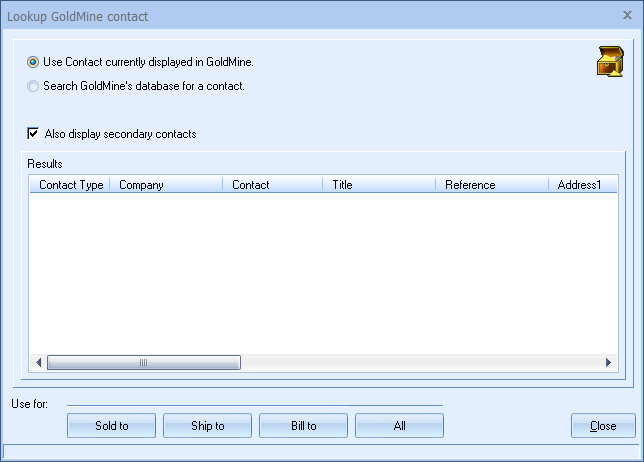Choose 'Search GoldMine's database for a contact'
This screenshot has height=462, width=644.
point(34,86)
